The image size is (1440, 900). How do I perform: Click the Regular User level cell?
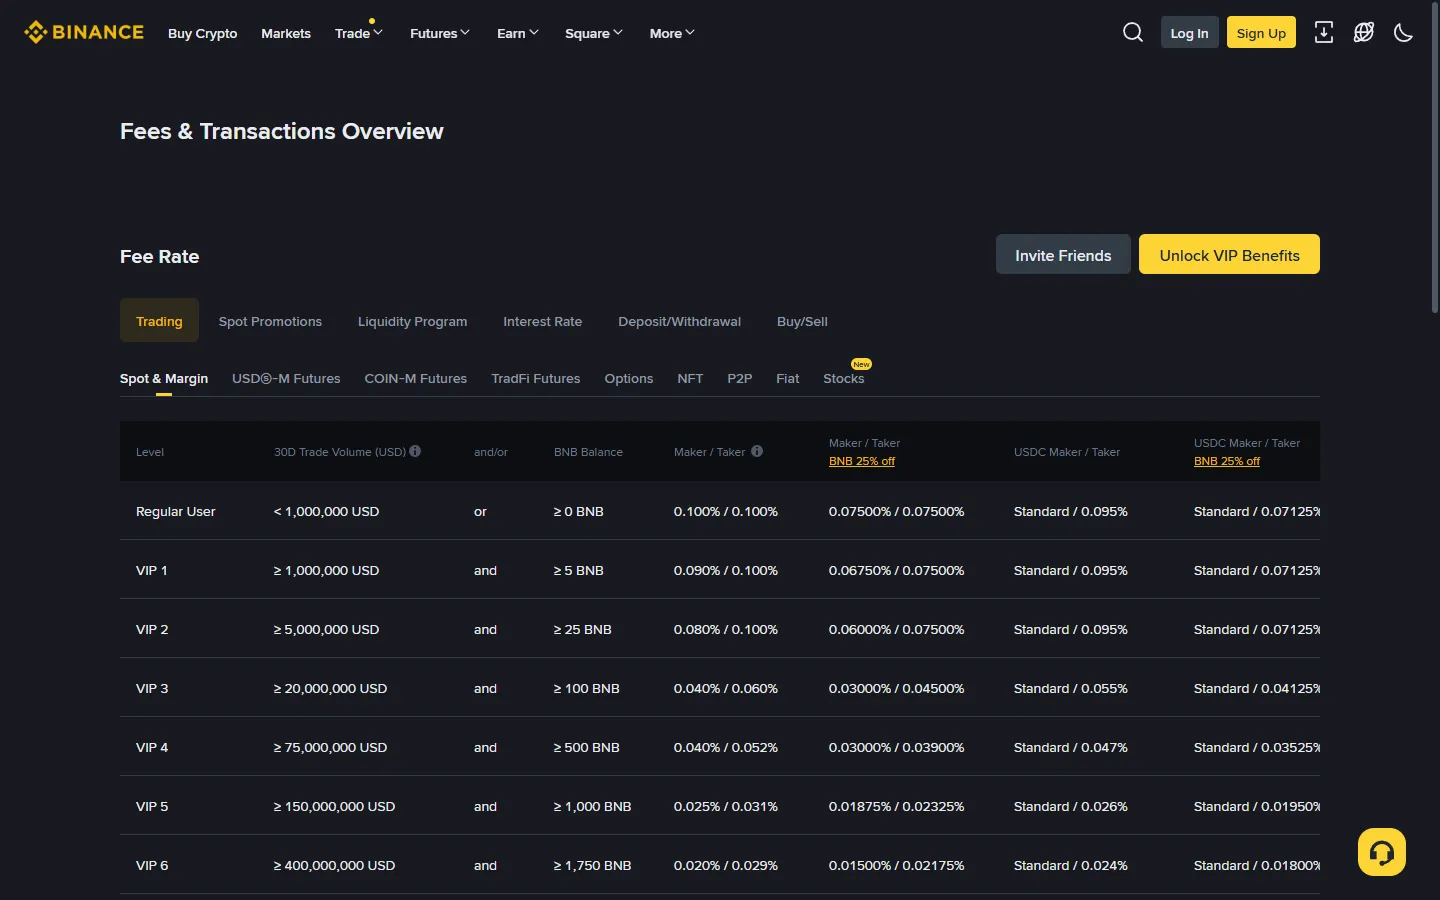(176, 511)
